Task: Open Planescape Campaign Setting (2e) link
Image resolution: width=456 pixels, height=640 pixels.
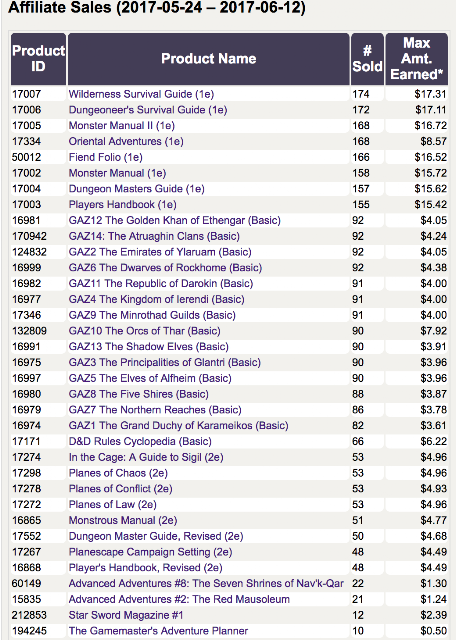Action: [x=150, y=552]
